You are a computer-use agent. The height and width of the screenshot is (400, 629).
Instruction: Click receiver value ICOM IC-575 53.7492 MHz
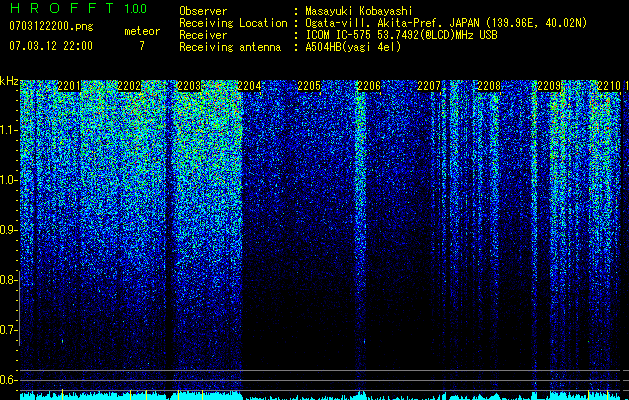pyautogui.click(x=401, y=35)
